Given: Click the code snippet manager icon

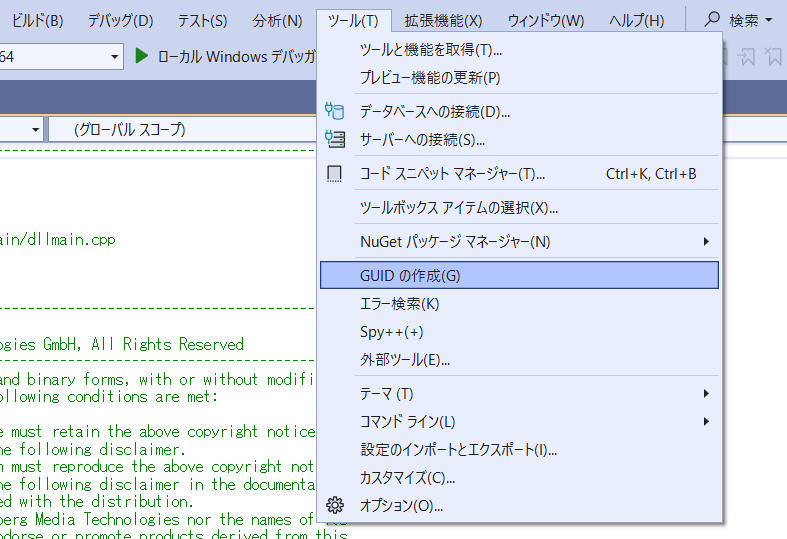Looking at the screenshot, I should pyautogui.click(x=335, y=174).
